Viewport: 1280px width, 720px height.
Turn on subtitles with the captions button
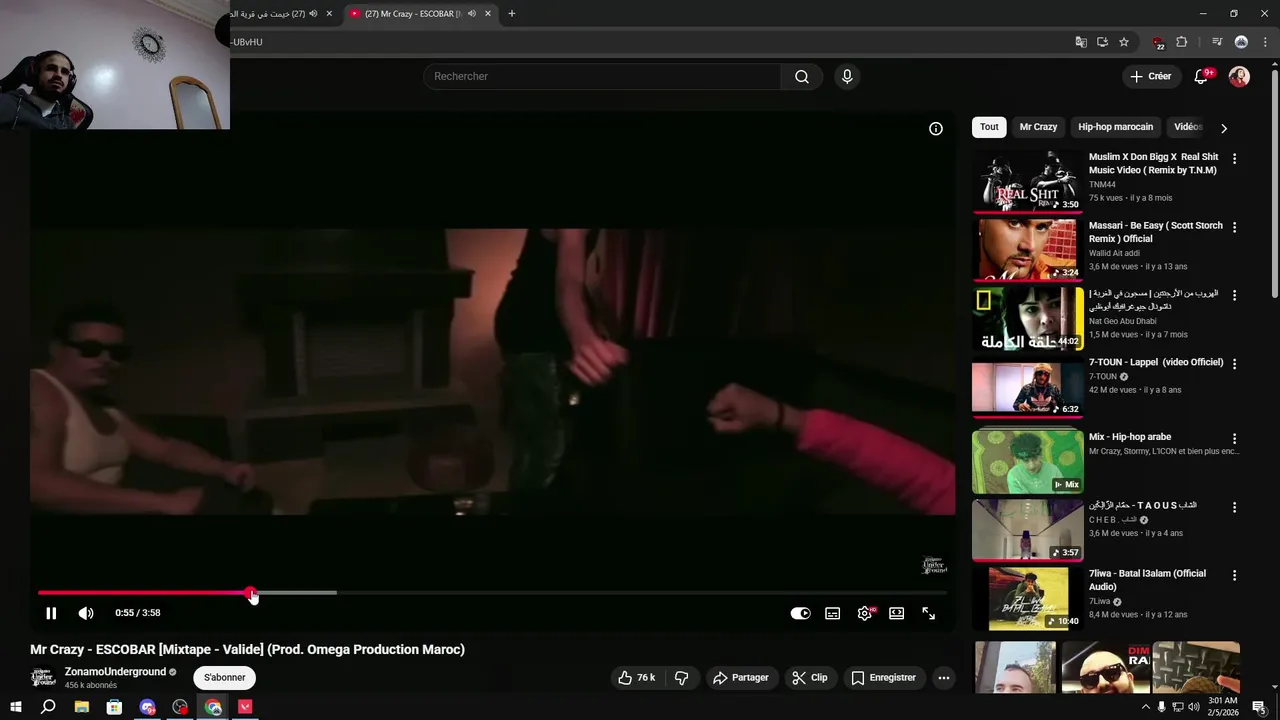click(832, 613)
